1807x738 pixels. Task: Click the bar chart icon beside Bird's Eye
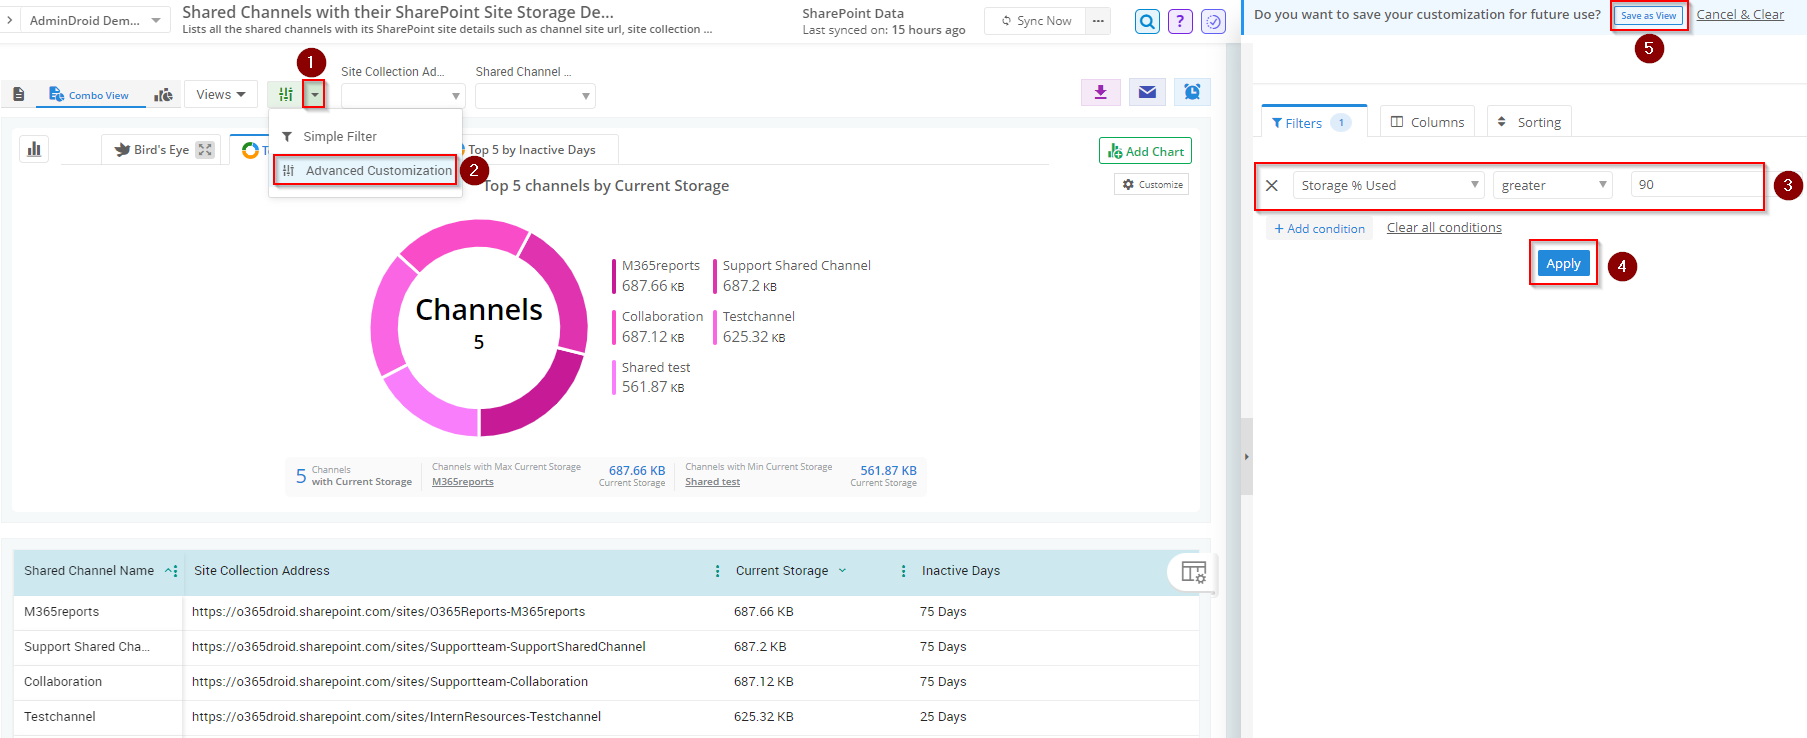(x=34, y=149)
